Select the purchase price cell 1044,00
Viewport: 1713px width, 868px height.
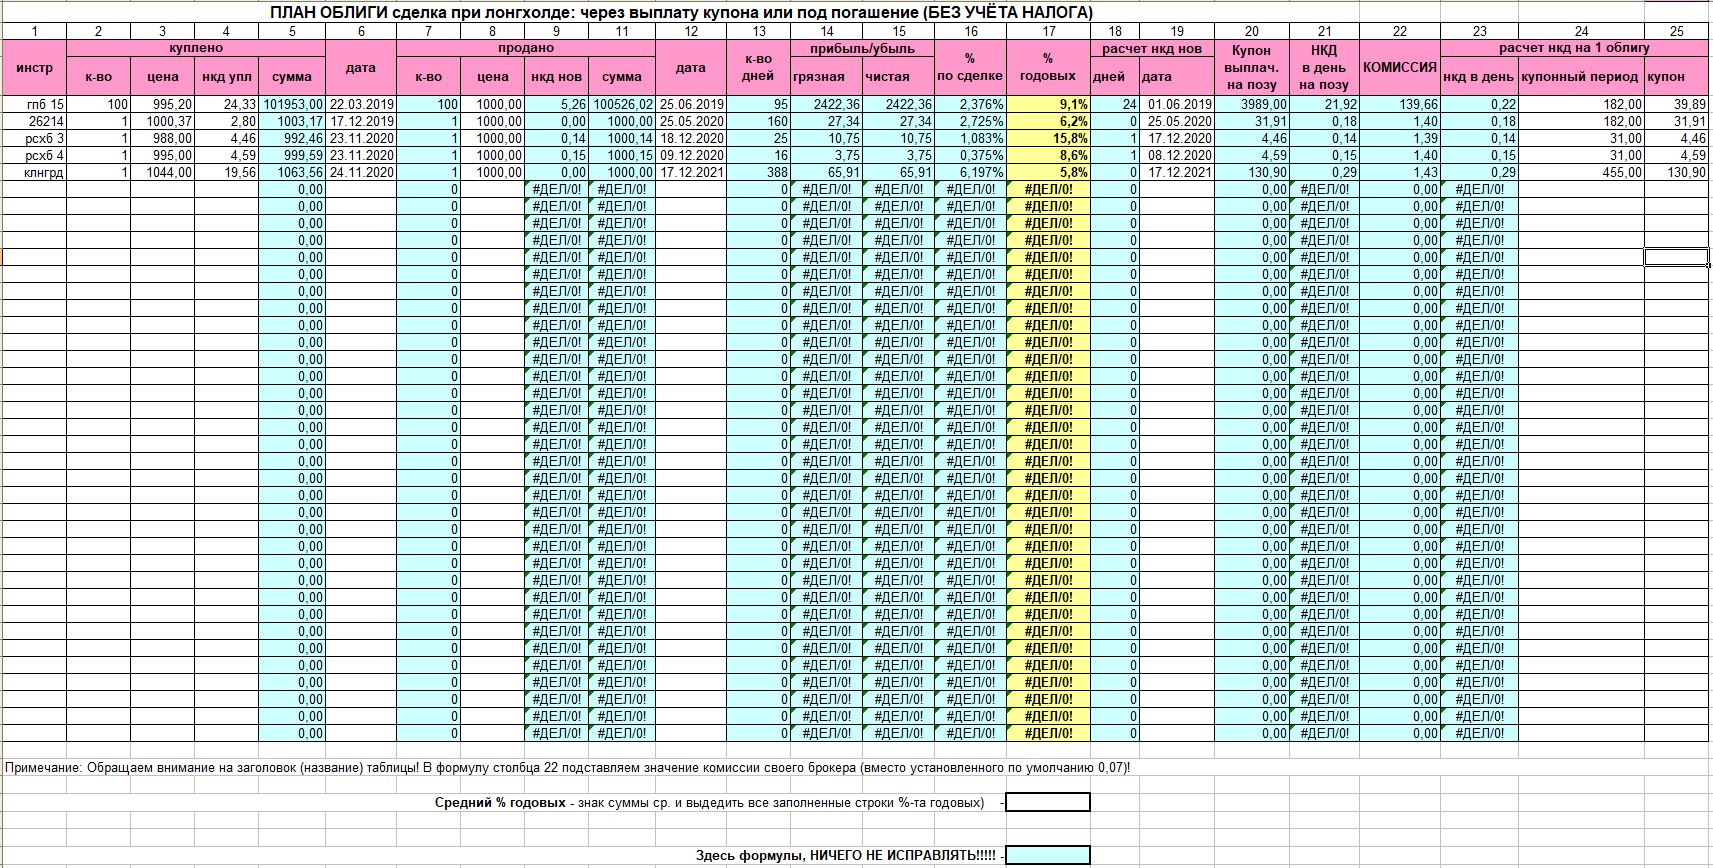(162, 172)
